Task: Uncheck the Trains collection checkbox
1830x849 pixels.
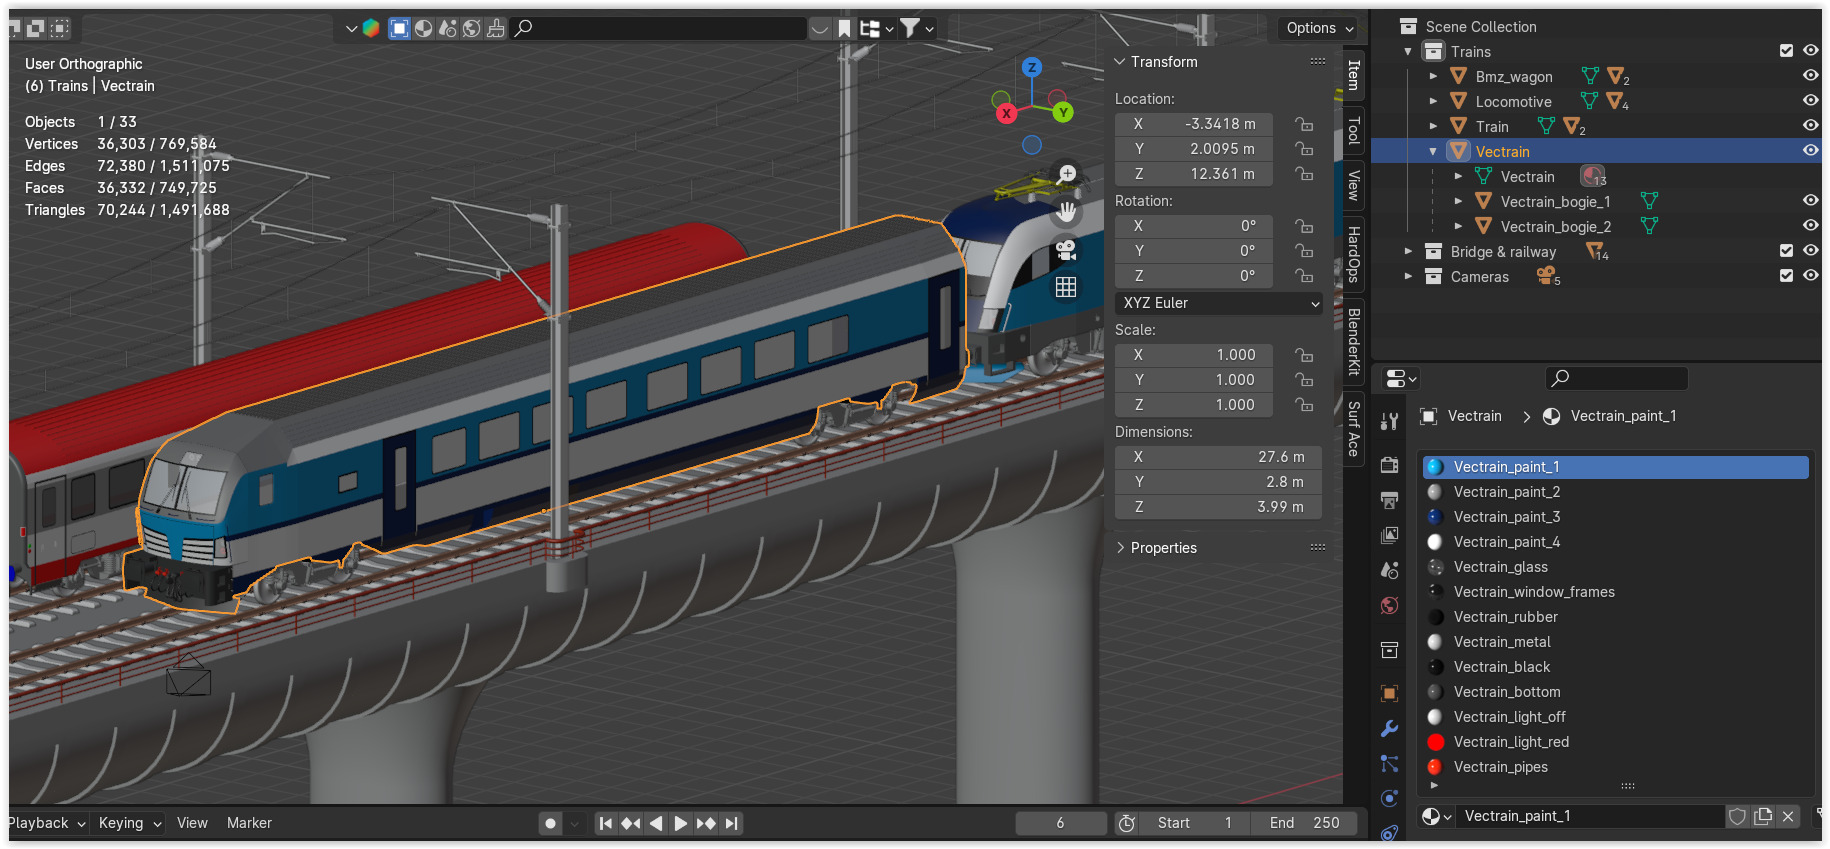Action: [x=1786, y=51]
